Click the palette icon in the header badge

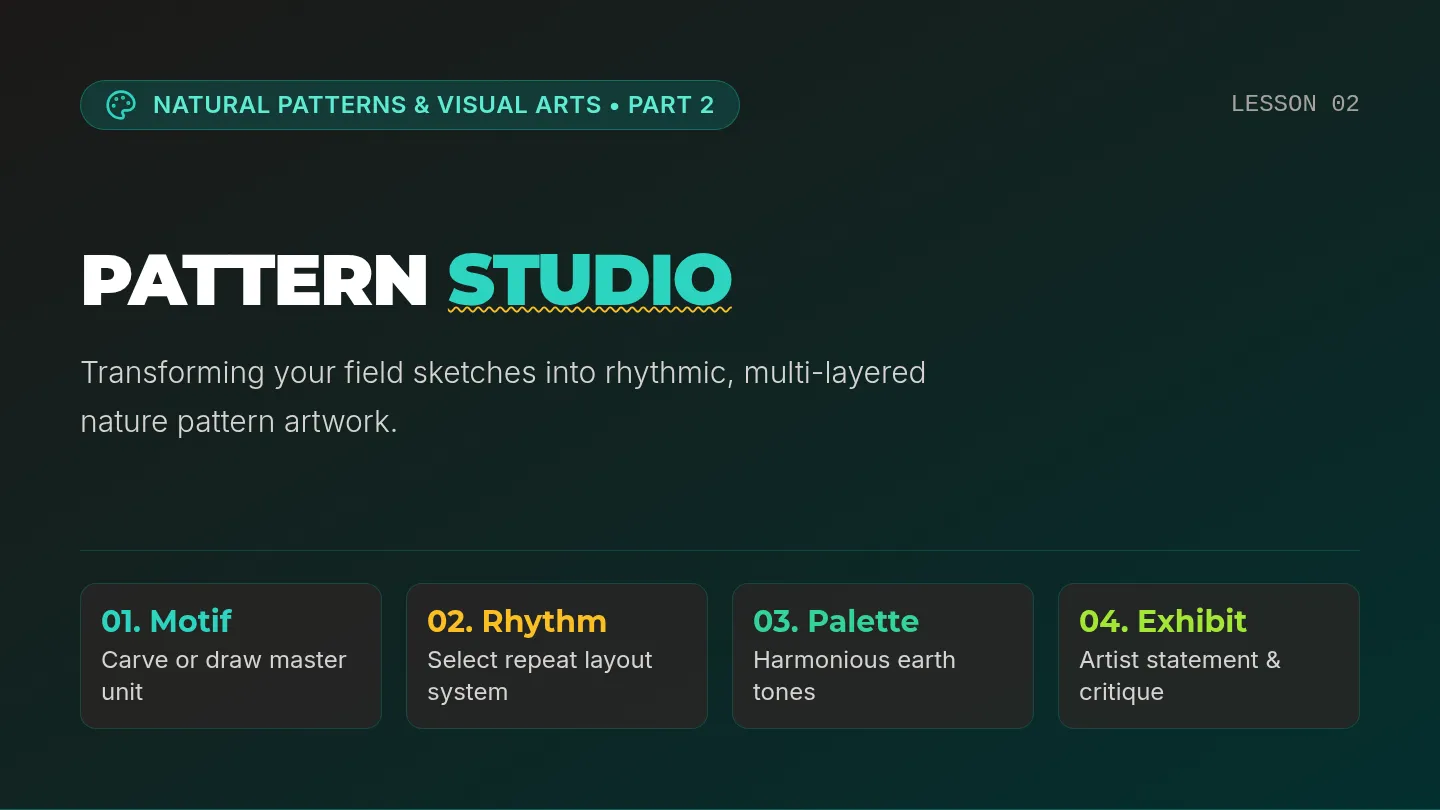tap(121, 105)
